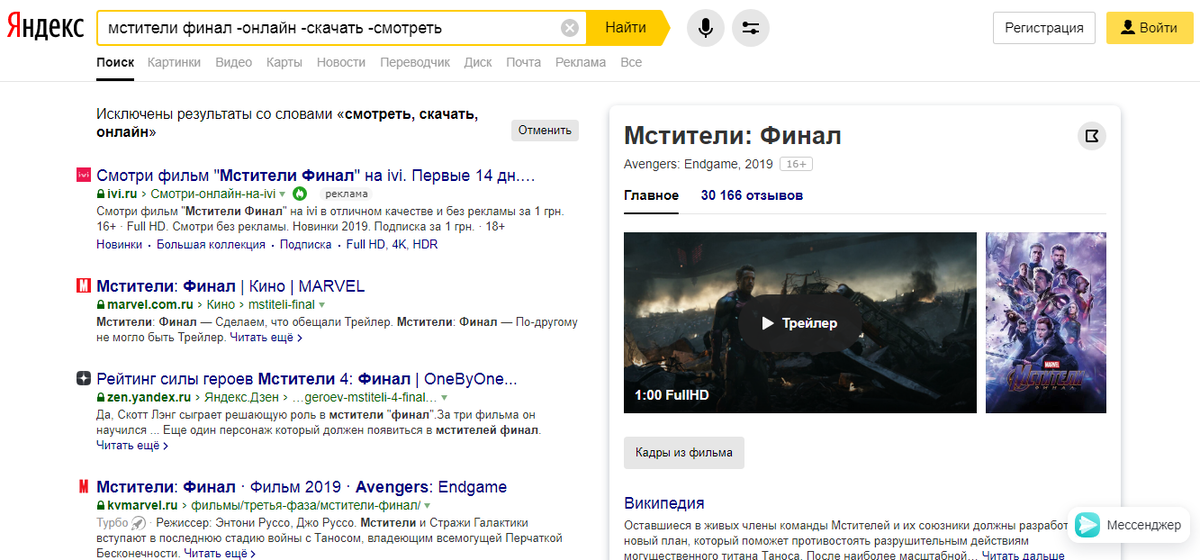Image resolution: width=1200 pixels, height=560 pixels.
Task: Switch to Новости tab
Action: pyautogui.click(x=341, y=62)
